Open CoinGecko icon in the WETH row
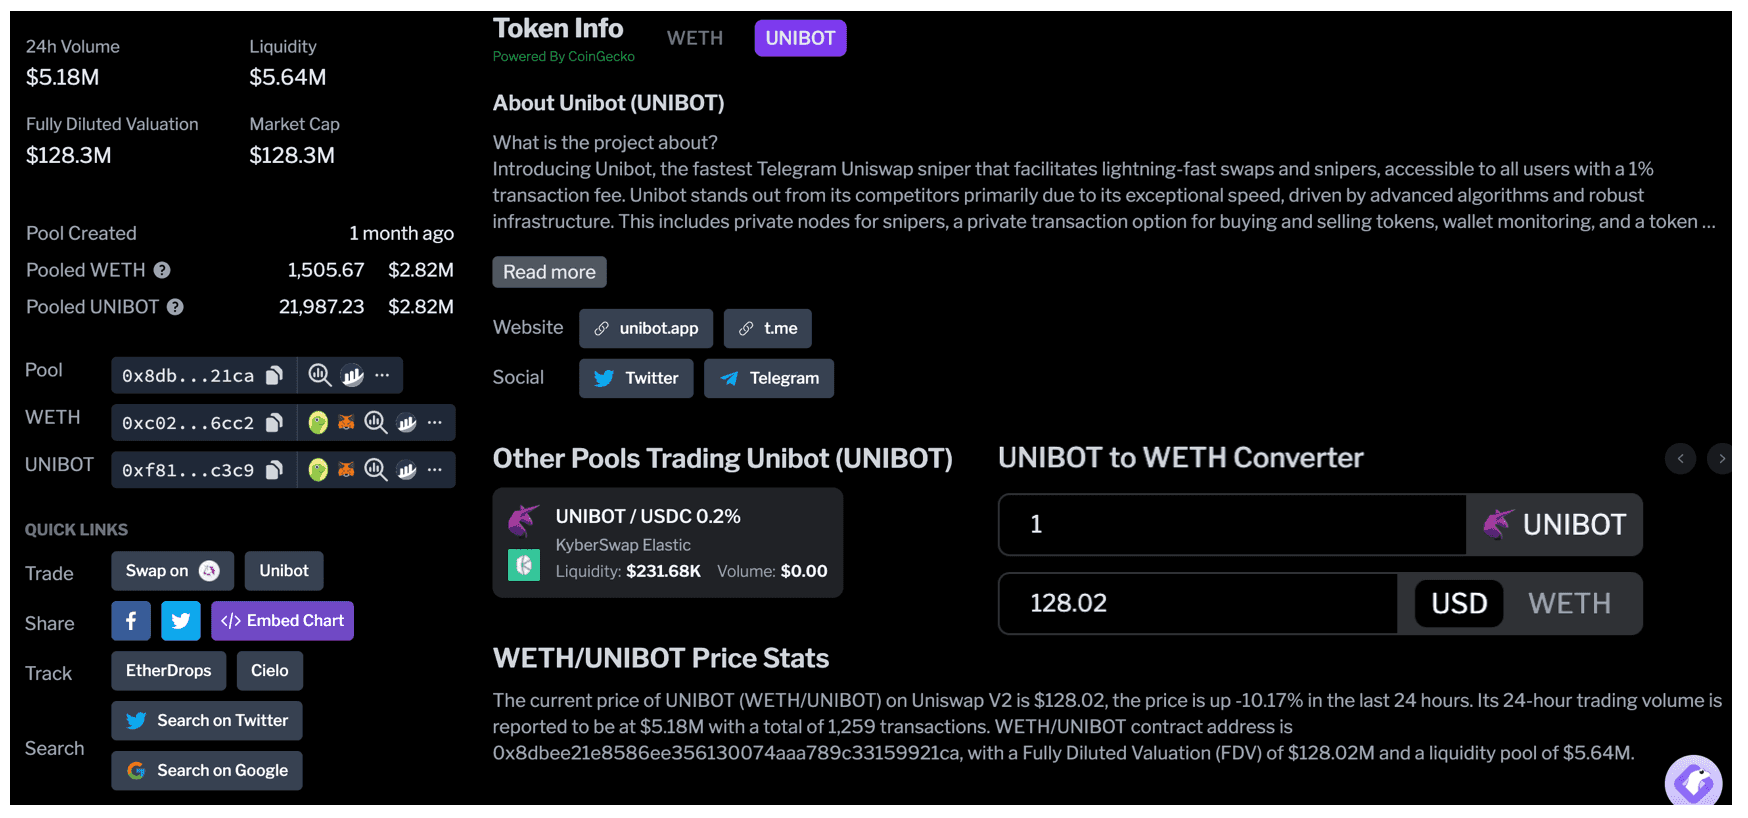The image size is (1748, 818). pos(318,423)
